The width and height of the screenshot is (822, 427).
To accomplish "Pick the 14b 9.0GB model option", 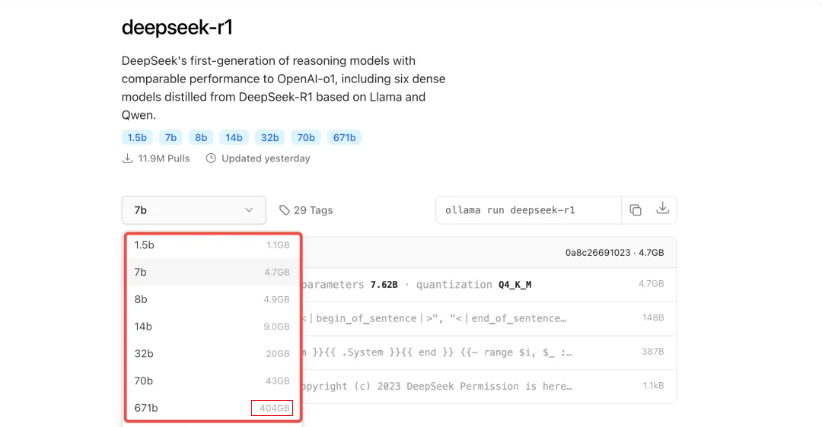I will click(212, 326).
